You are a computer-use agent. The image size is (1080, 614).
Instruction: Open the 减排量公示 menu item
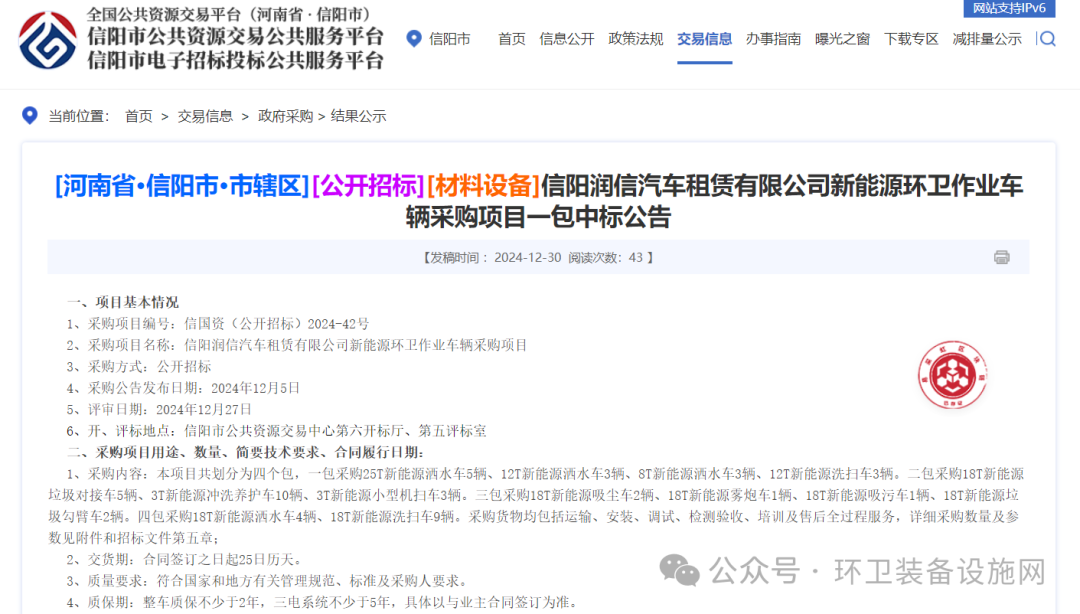click(987, 39)
